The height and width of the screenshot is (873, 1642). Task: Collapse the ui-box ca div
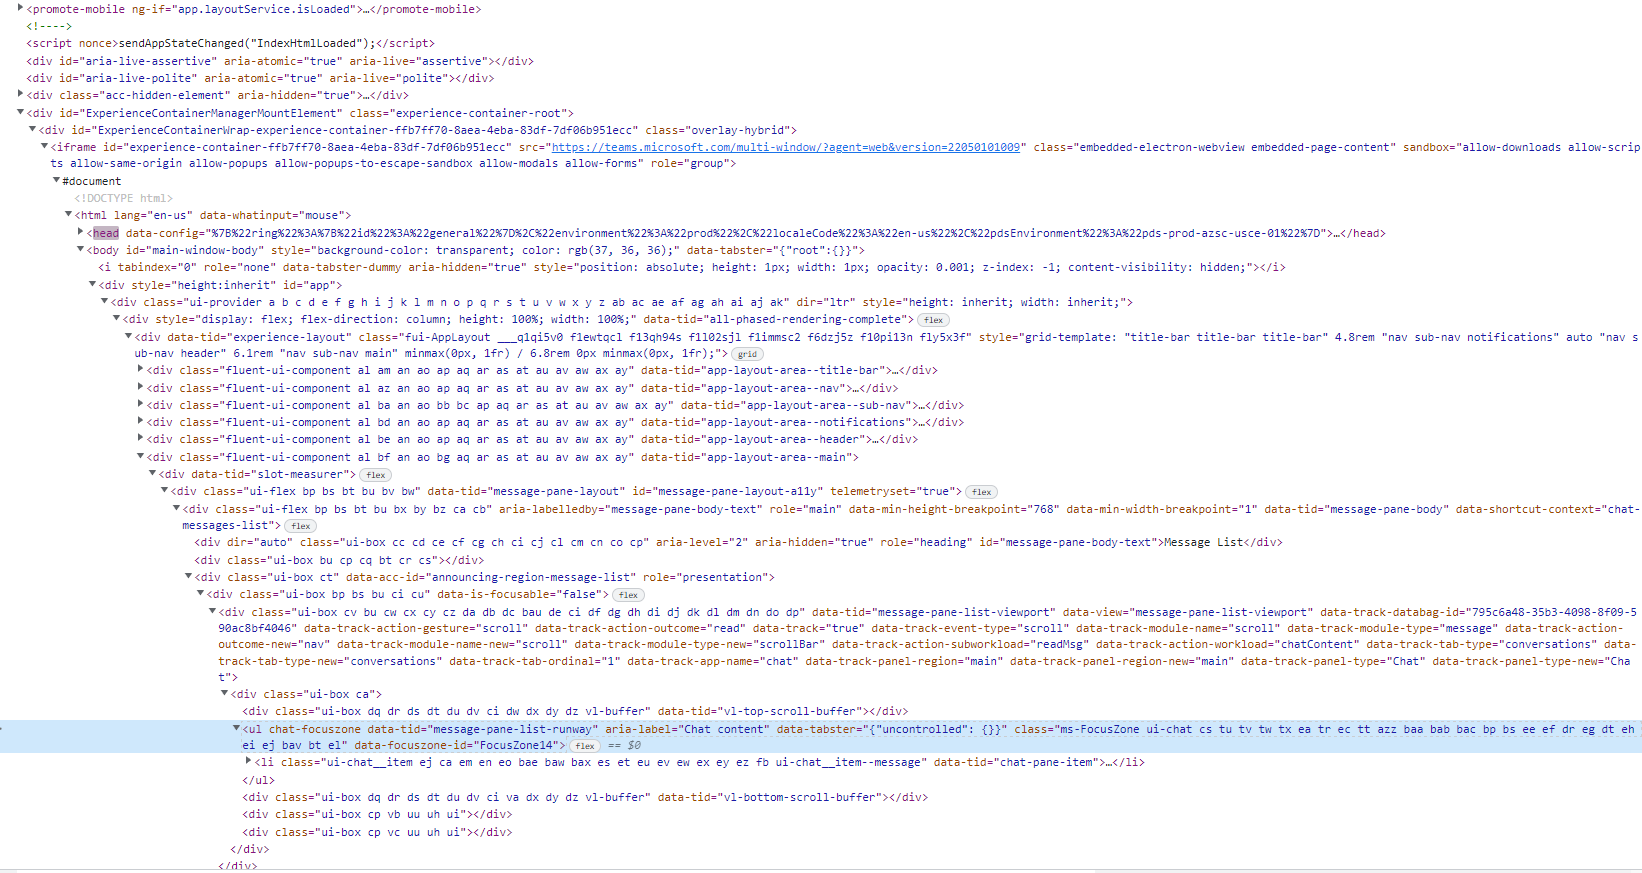tap(225, 693)
